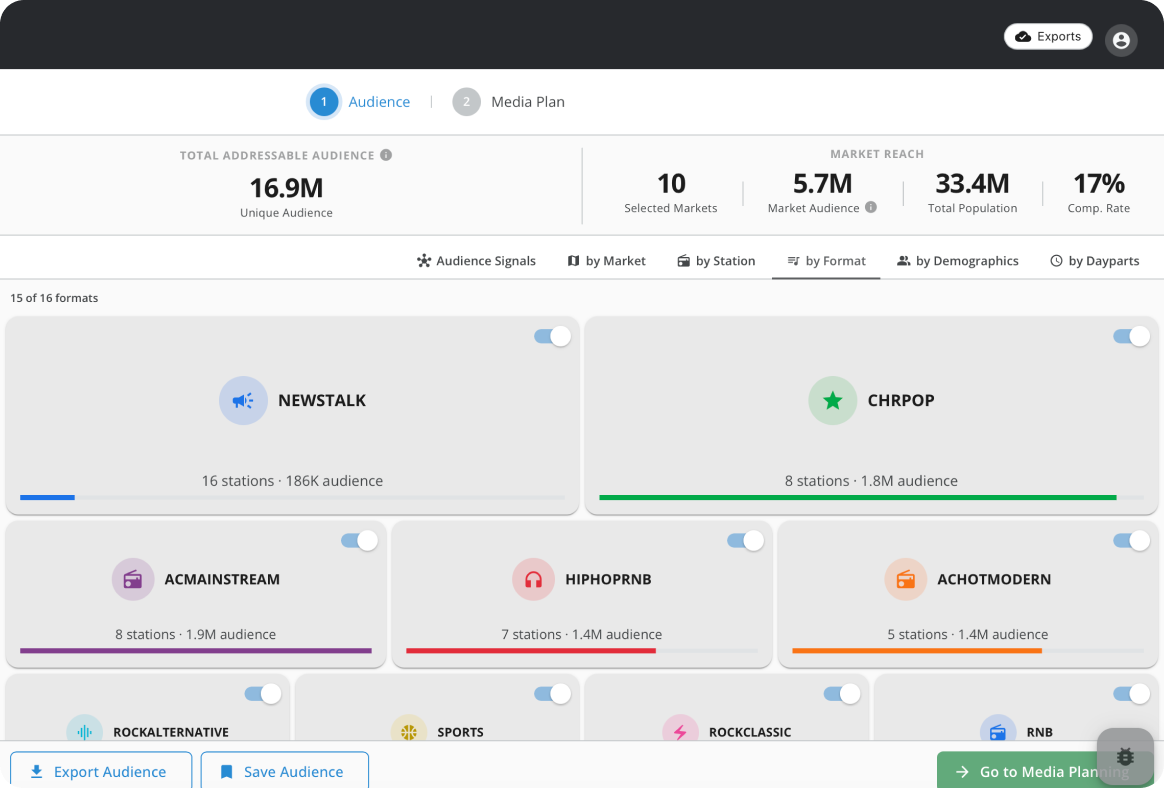1164x788 pixels.
Task: Click the Audience step label
Action: [379, 102]
